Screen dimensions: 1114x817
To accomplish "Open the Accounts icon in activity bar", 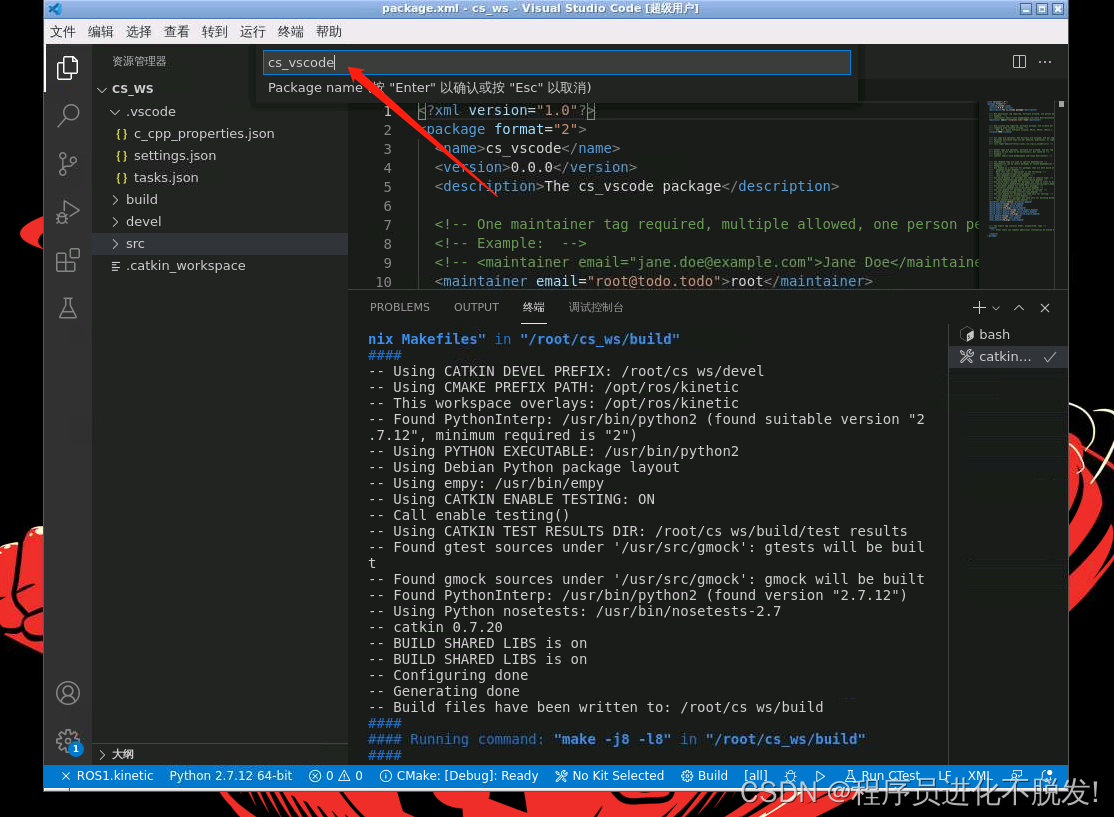I will pyautogui.click(x=67, y=693).
